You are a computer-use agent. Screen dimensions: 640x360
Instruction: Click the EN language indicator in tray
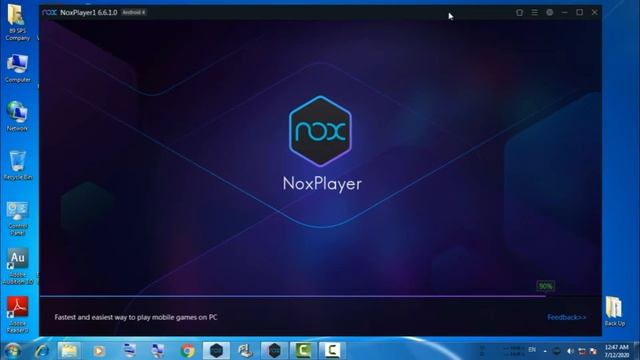coord(532,350)
